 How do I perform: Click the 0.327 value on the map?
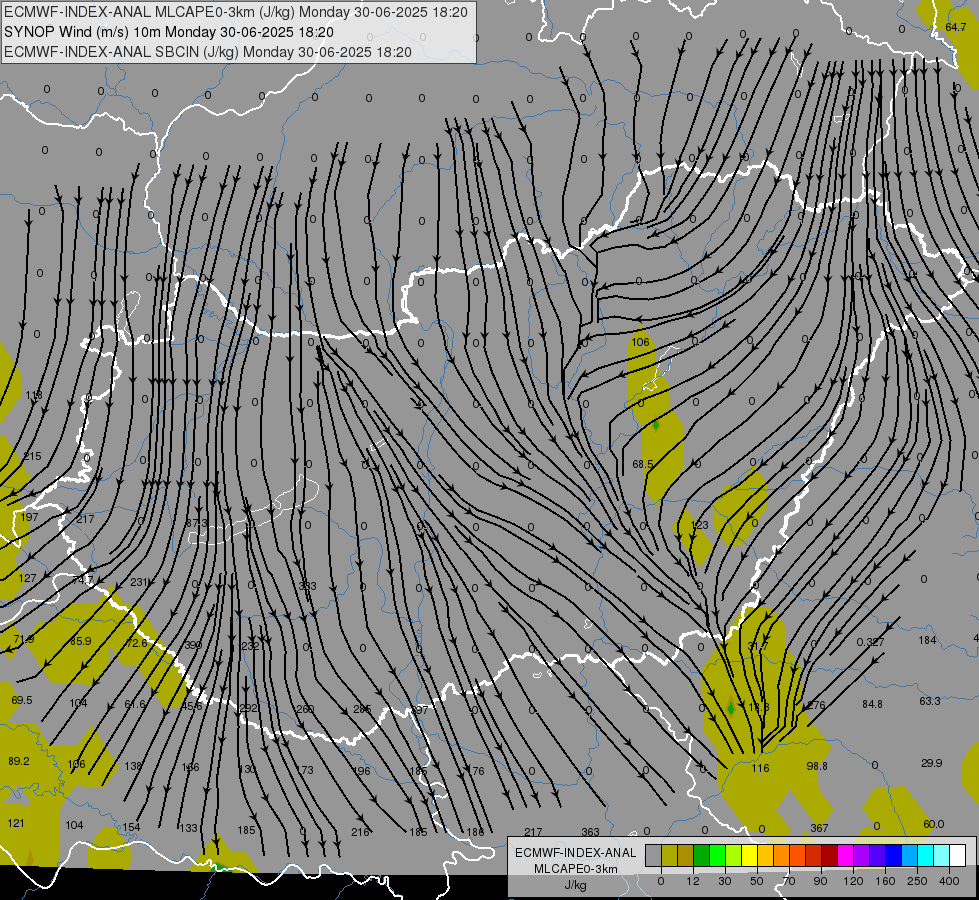coord(870,642)
